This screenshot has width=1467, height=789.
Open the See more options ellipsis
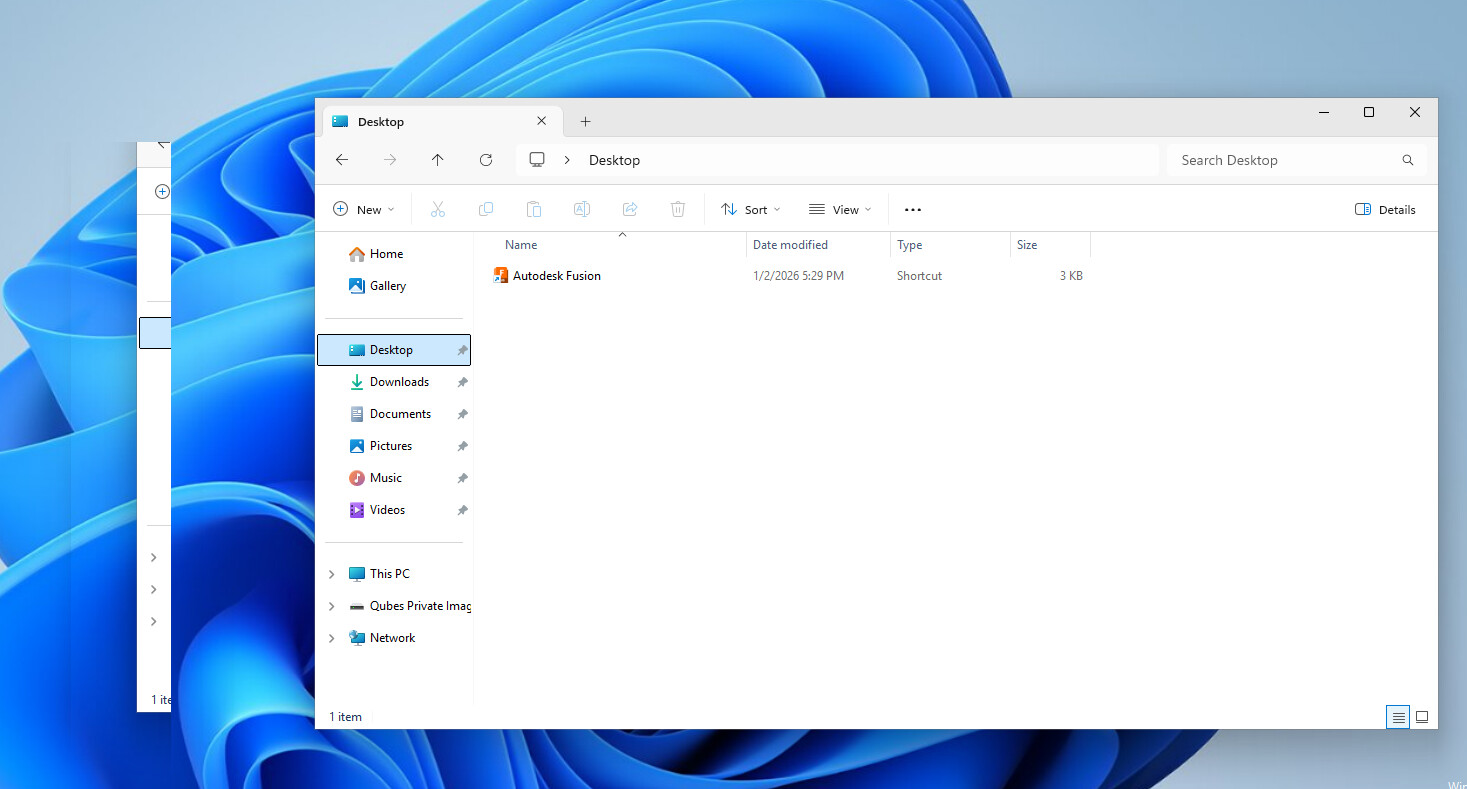click(x=912, y=210)
